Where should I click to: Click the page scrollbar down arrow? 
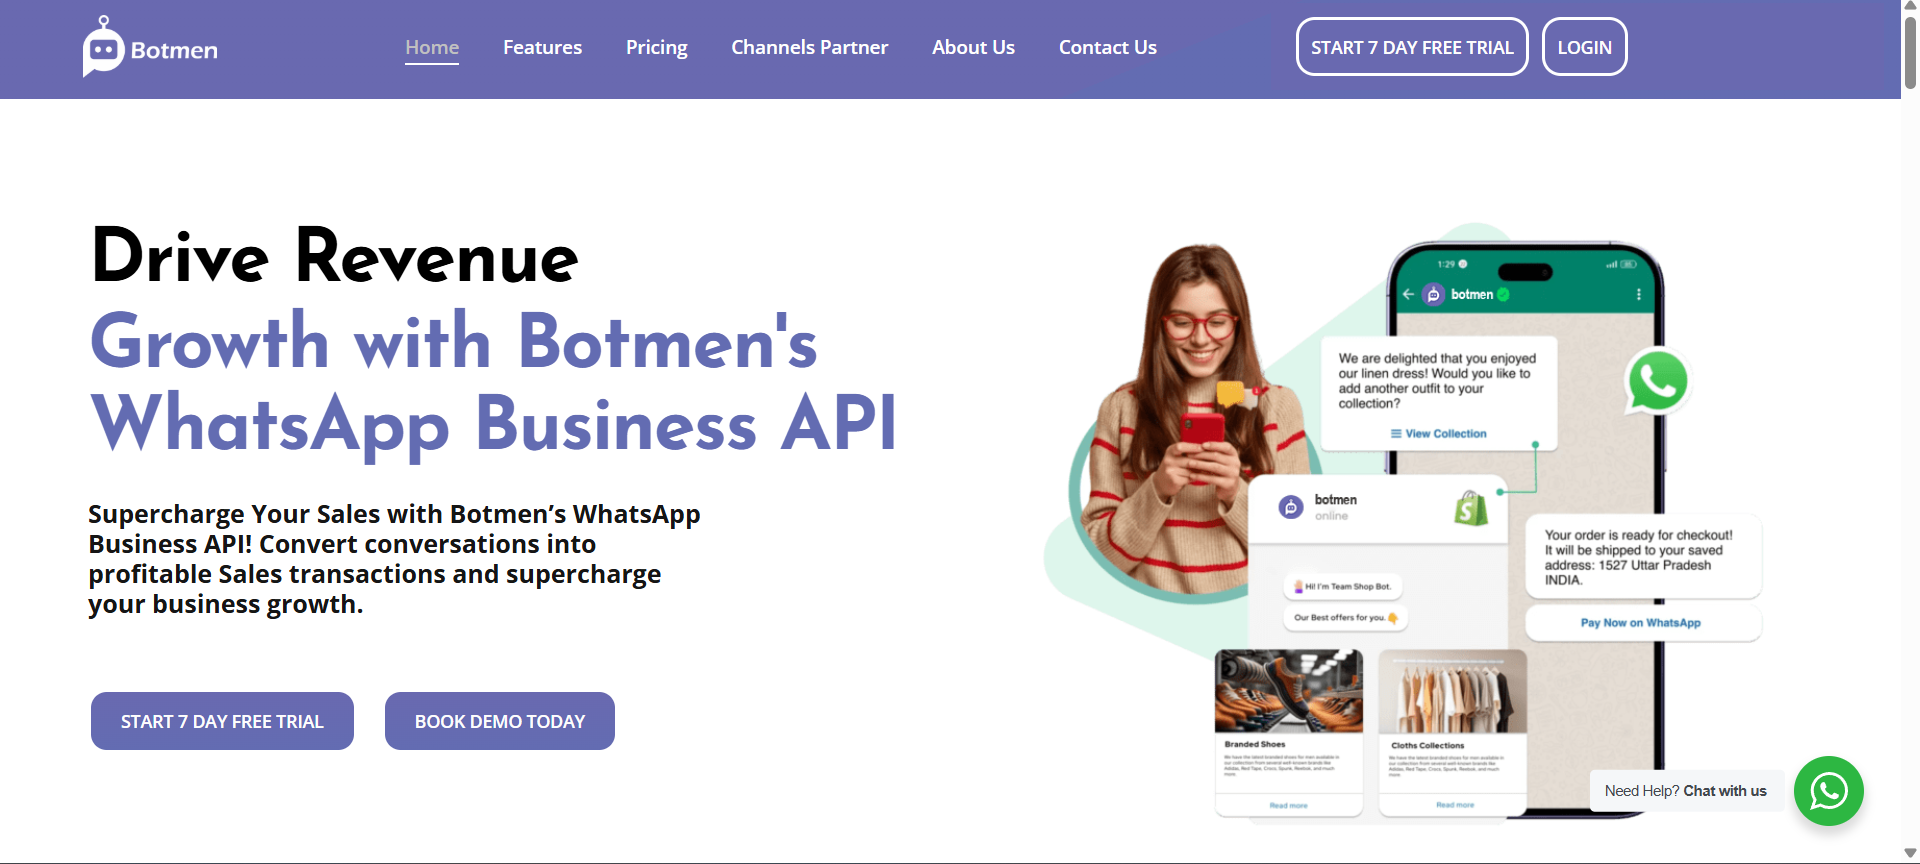point(1910,853)
